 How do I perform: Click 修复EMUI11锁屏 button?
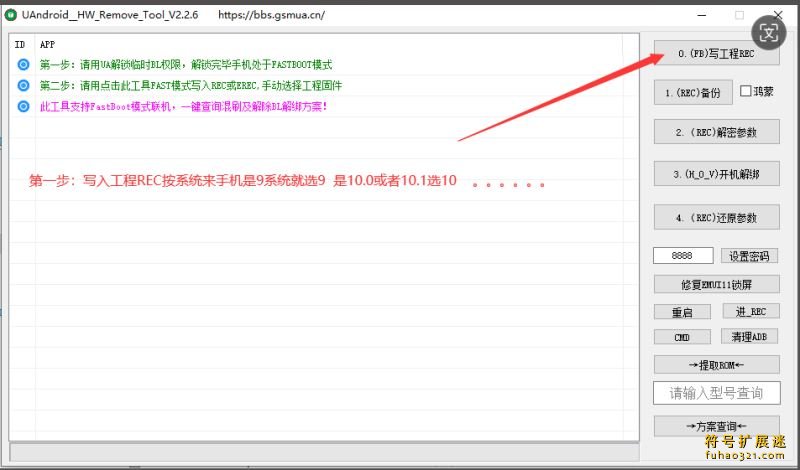(x=716, y=284)
